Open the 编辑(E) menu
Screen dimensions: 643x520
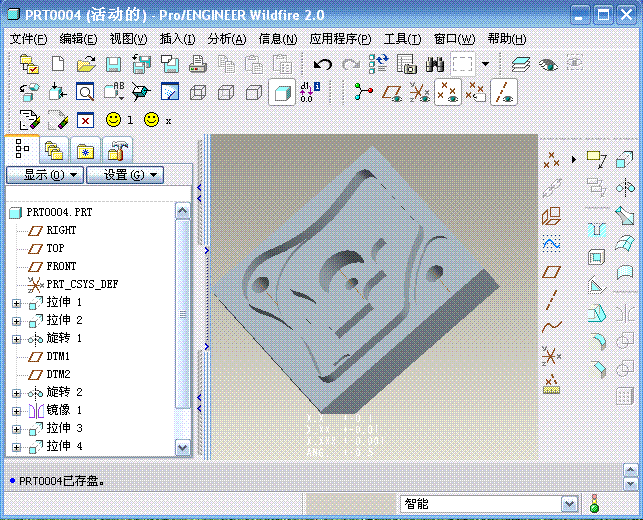(78, 39)
